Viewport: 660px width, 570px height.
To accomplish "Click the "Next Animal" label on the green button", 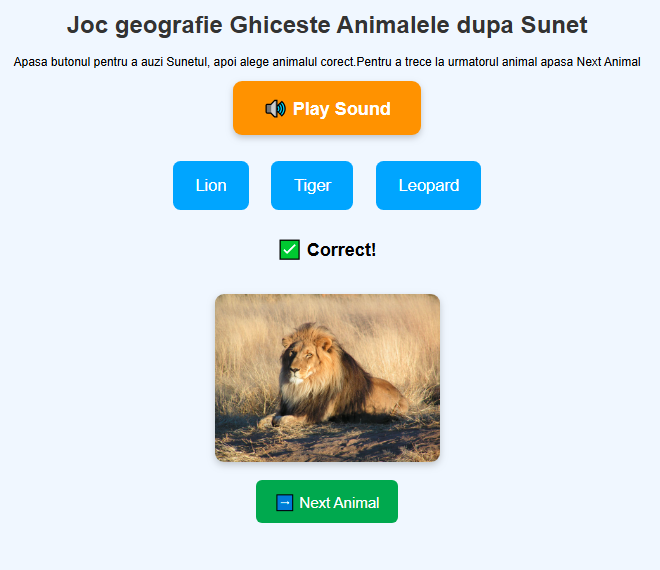I will (x=339, y=502).
